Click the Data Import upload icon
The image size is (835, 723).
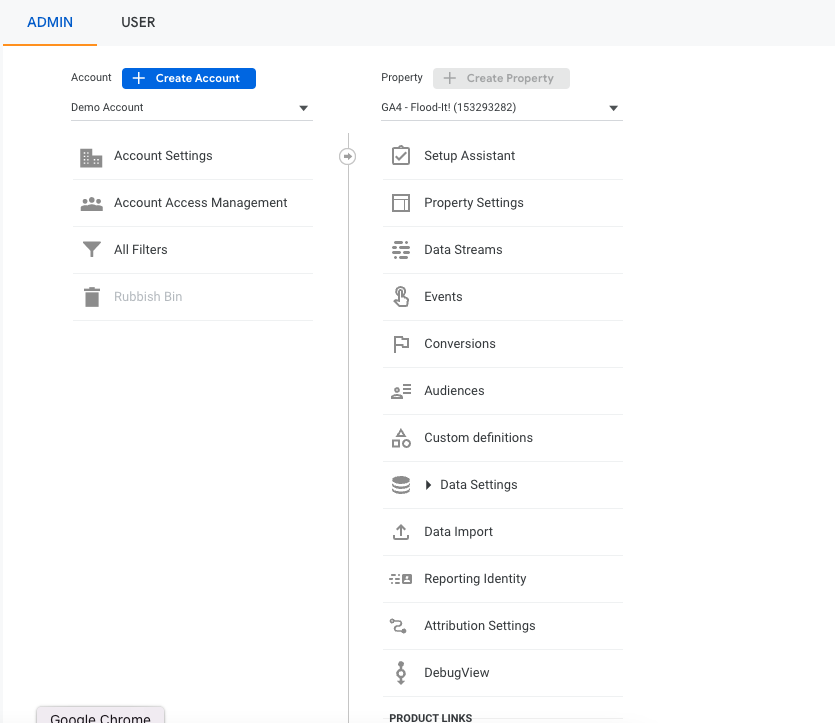(x=401, y=532)
